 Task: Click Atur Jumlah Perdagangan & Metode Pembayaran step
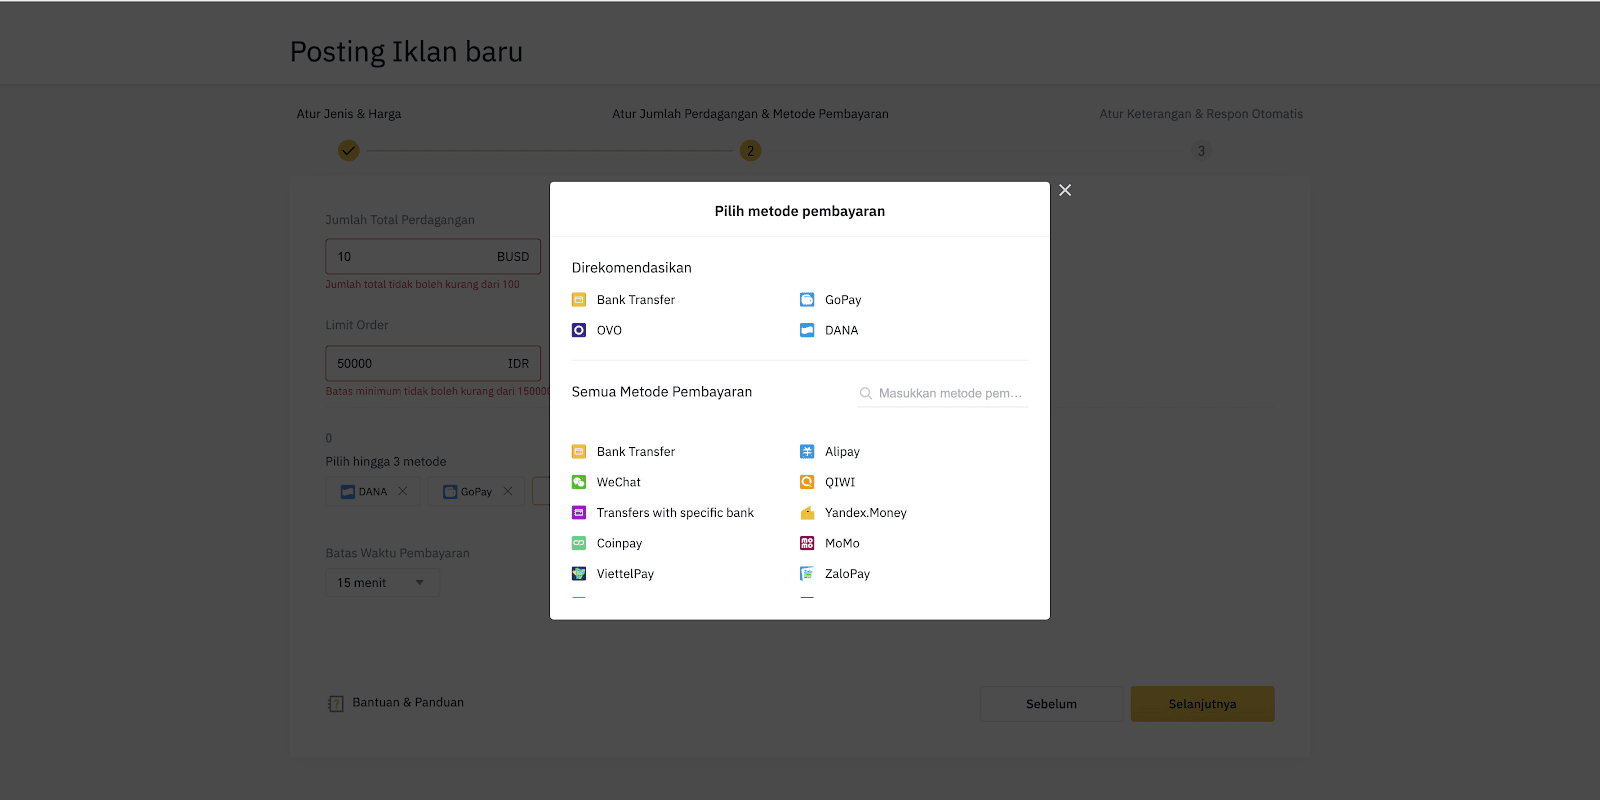(750, 114)
